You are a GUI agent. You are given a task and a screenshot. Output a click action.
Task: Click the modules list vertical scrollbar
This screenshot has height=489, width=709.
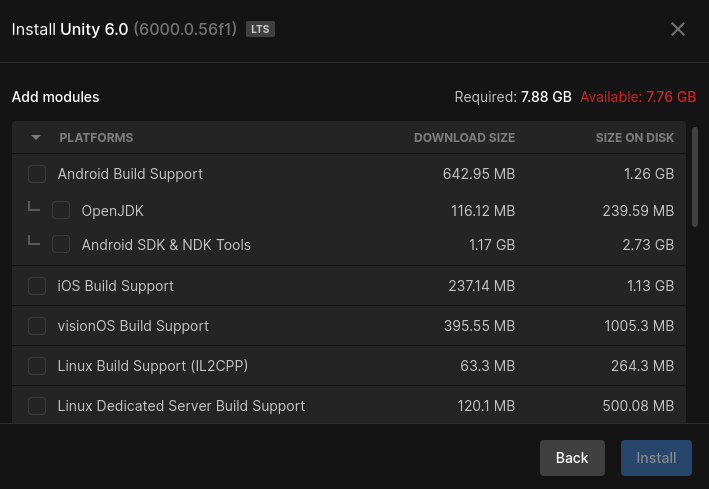(x=695, y=175)
